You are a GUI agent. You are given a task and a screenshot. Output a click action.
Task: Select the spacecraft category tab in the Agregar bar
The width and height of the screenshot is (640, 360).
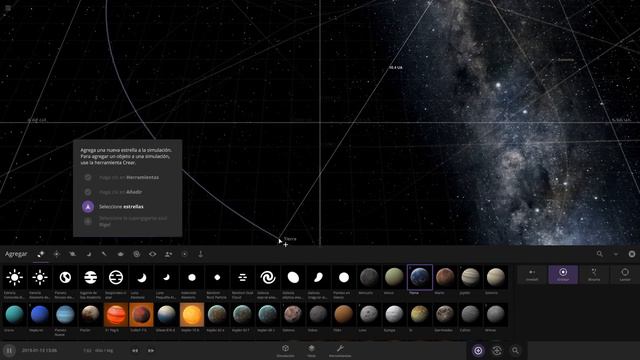(120, 254)
